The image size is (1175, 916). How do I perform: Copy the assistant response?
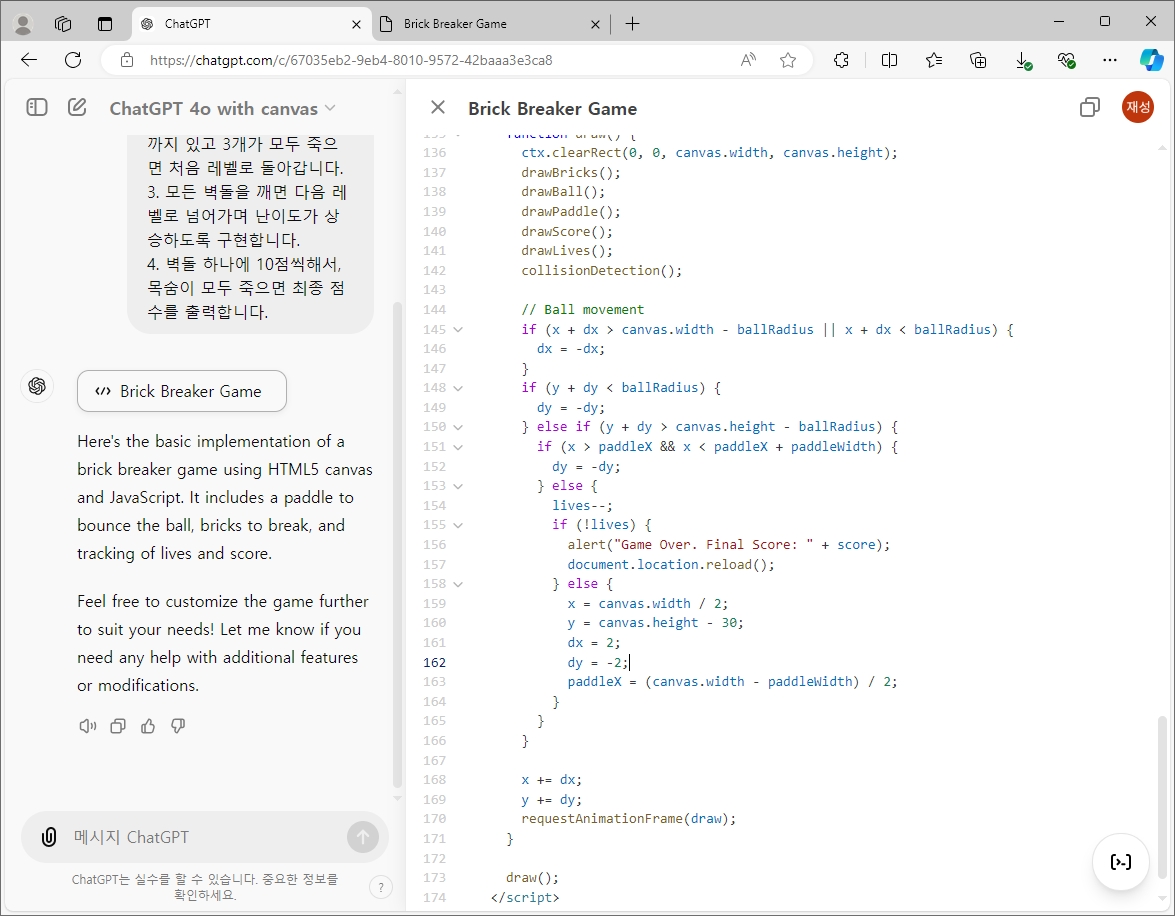tap(118, 726)
